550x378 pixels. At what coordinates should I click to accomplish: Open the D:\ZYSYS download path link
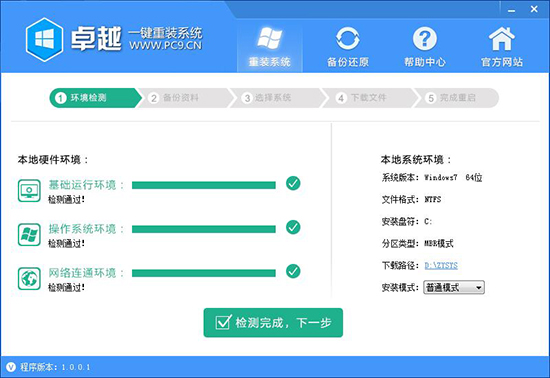coord(441,265)
